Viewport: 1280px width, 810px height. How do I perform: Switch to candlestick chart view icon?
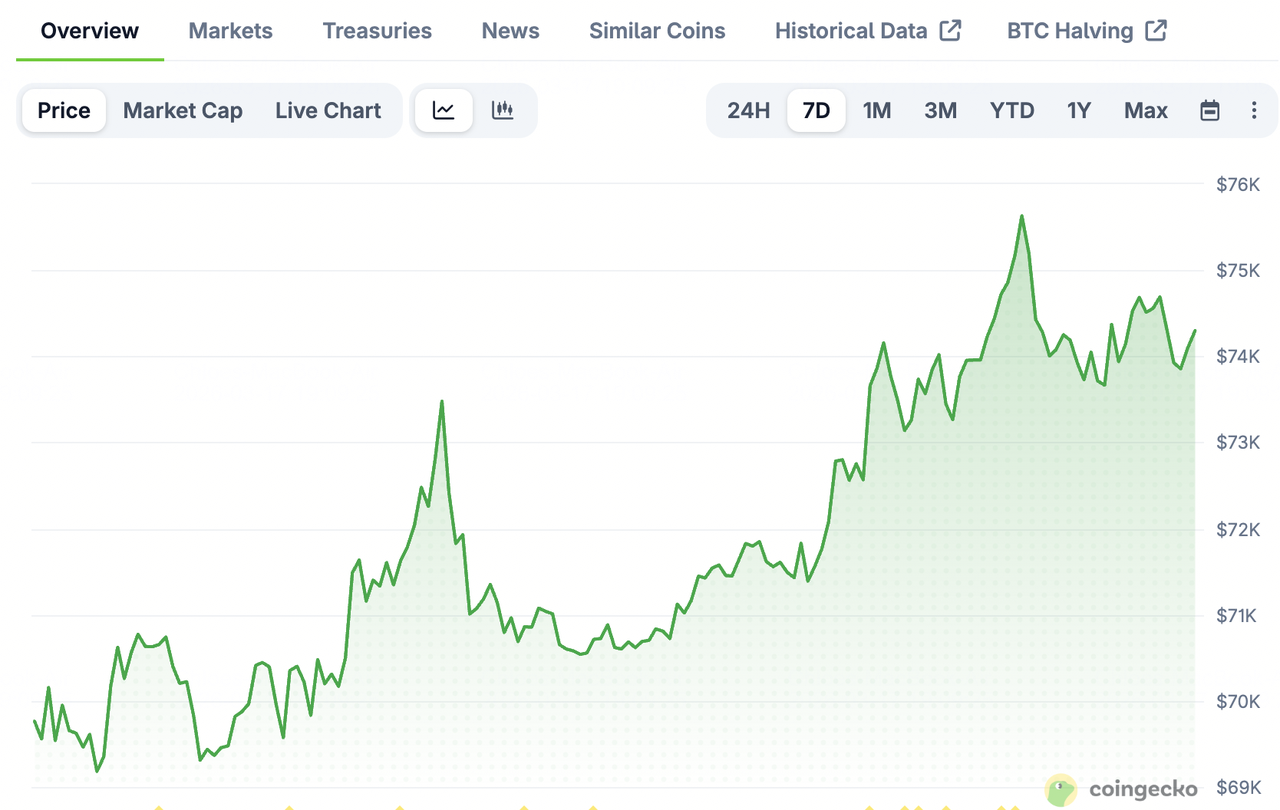502,110
